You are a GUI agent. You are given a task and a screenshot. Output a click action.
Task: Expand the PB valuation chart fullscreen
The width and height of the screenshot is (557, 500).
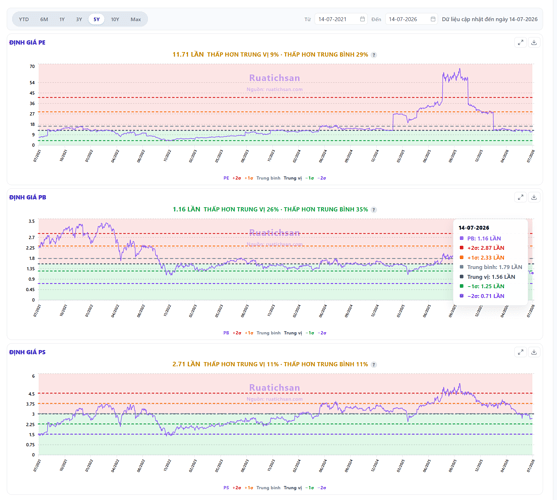click(520, 197)
